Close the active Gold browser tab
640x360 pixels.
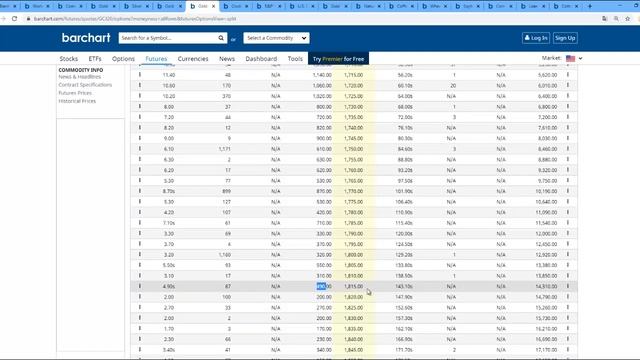(213, 6)
